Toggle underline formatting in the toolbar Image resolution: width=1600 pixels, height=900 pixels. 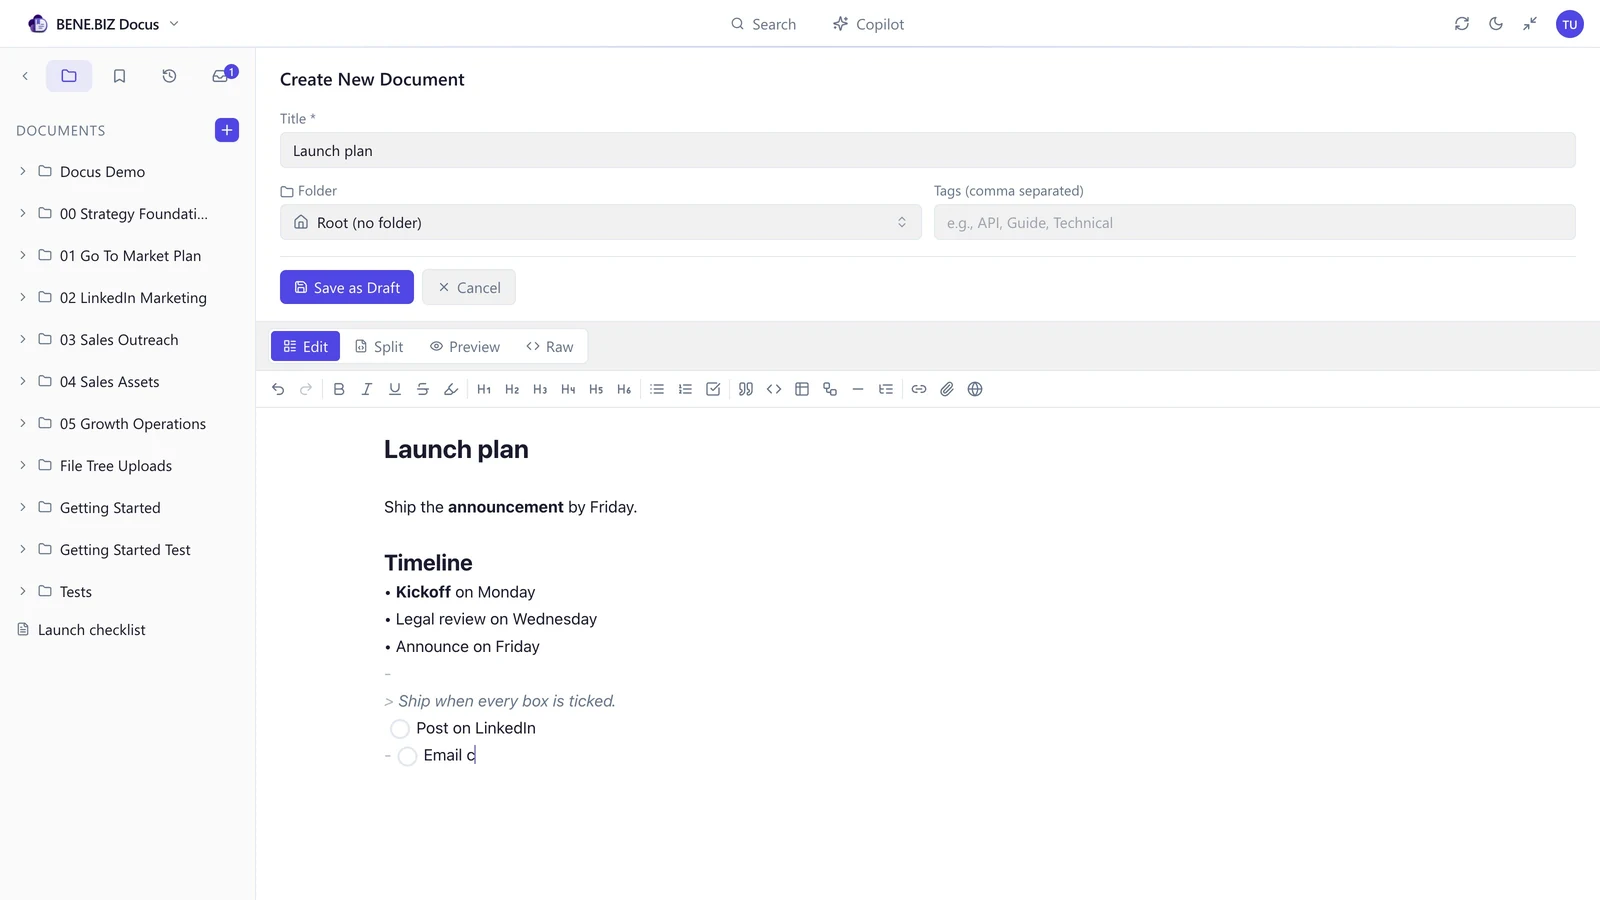(395, 389)
